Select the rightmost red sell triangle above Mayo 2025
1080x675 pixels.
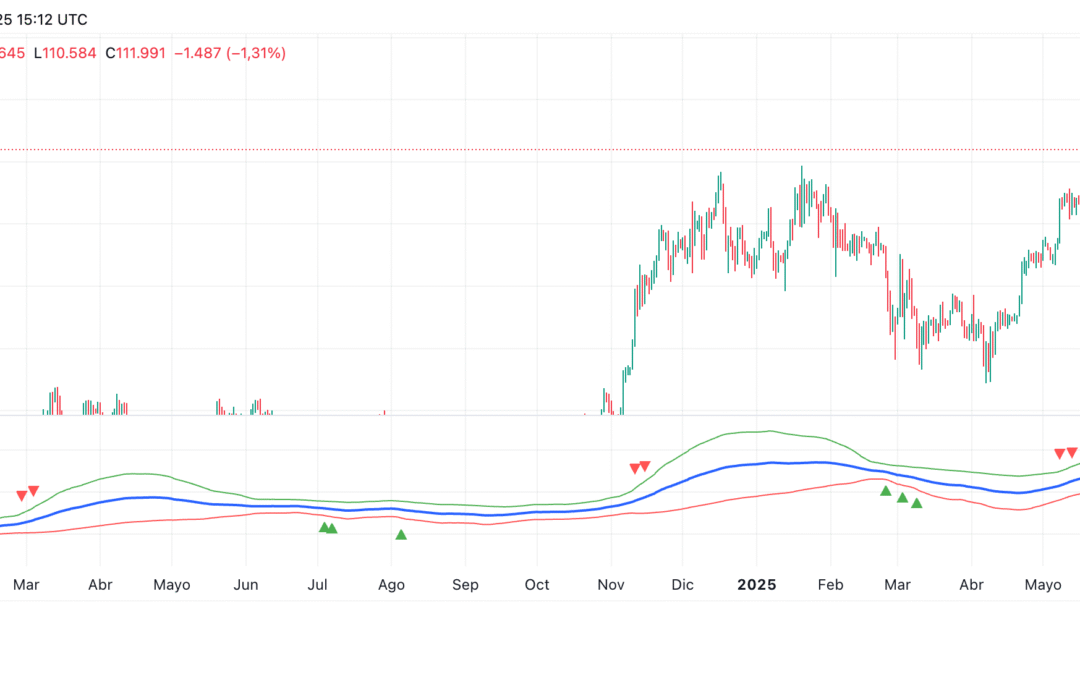(1072, 453)
